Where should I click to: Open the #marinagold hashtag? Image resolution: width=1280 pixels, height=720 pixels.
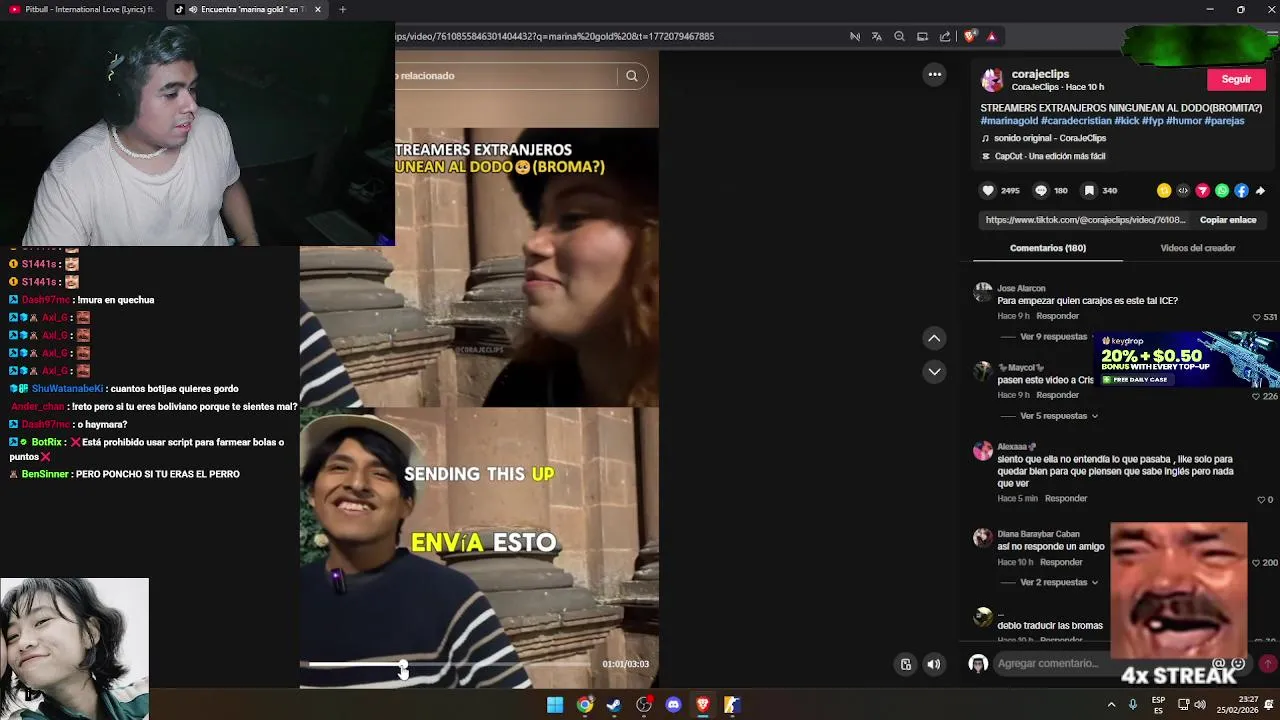(1009, 121)
